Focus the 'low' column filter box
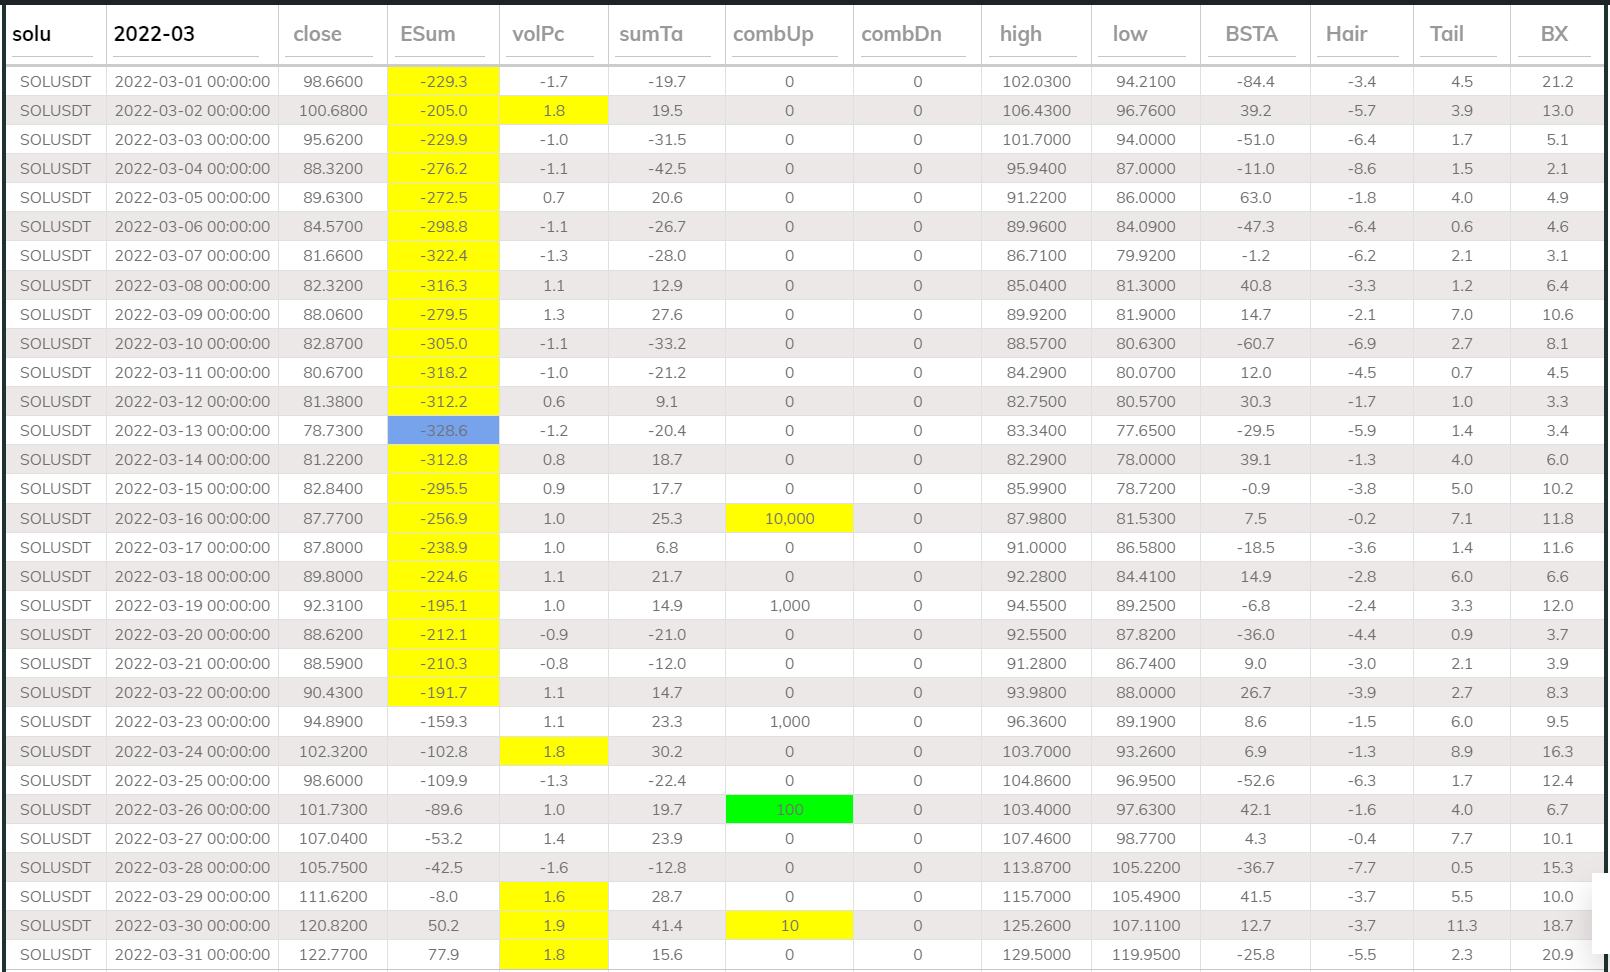 [1147, 35]
